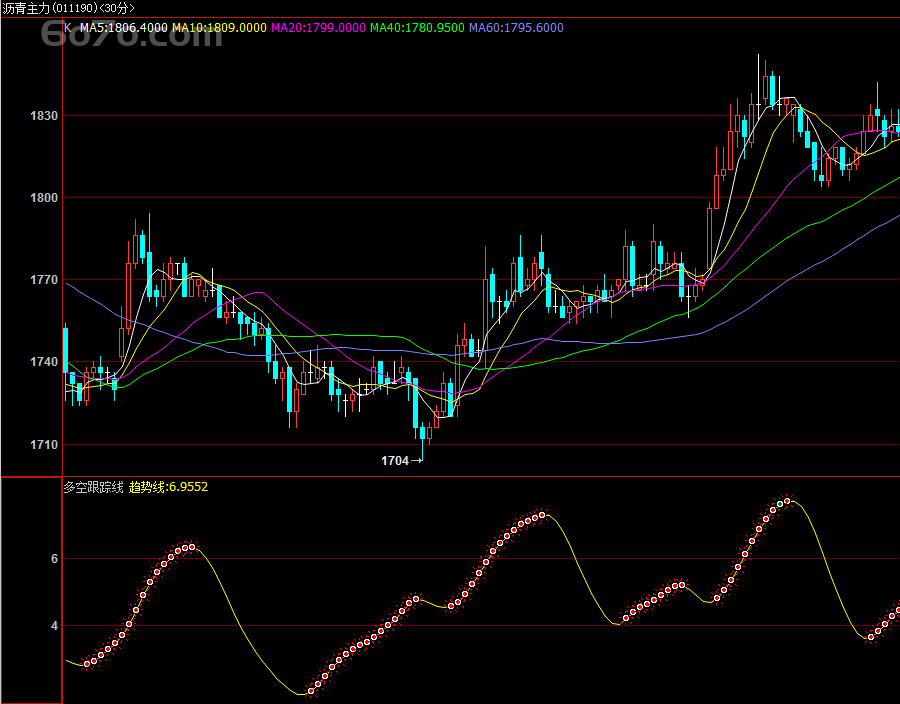Select the MA5:1806.4000 indicator label
Screen dimensions: 900x704
pyautogui.click(x=123, y=28)
